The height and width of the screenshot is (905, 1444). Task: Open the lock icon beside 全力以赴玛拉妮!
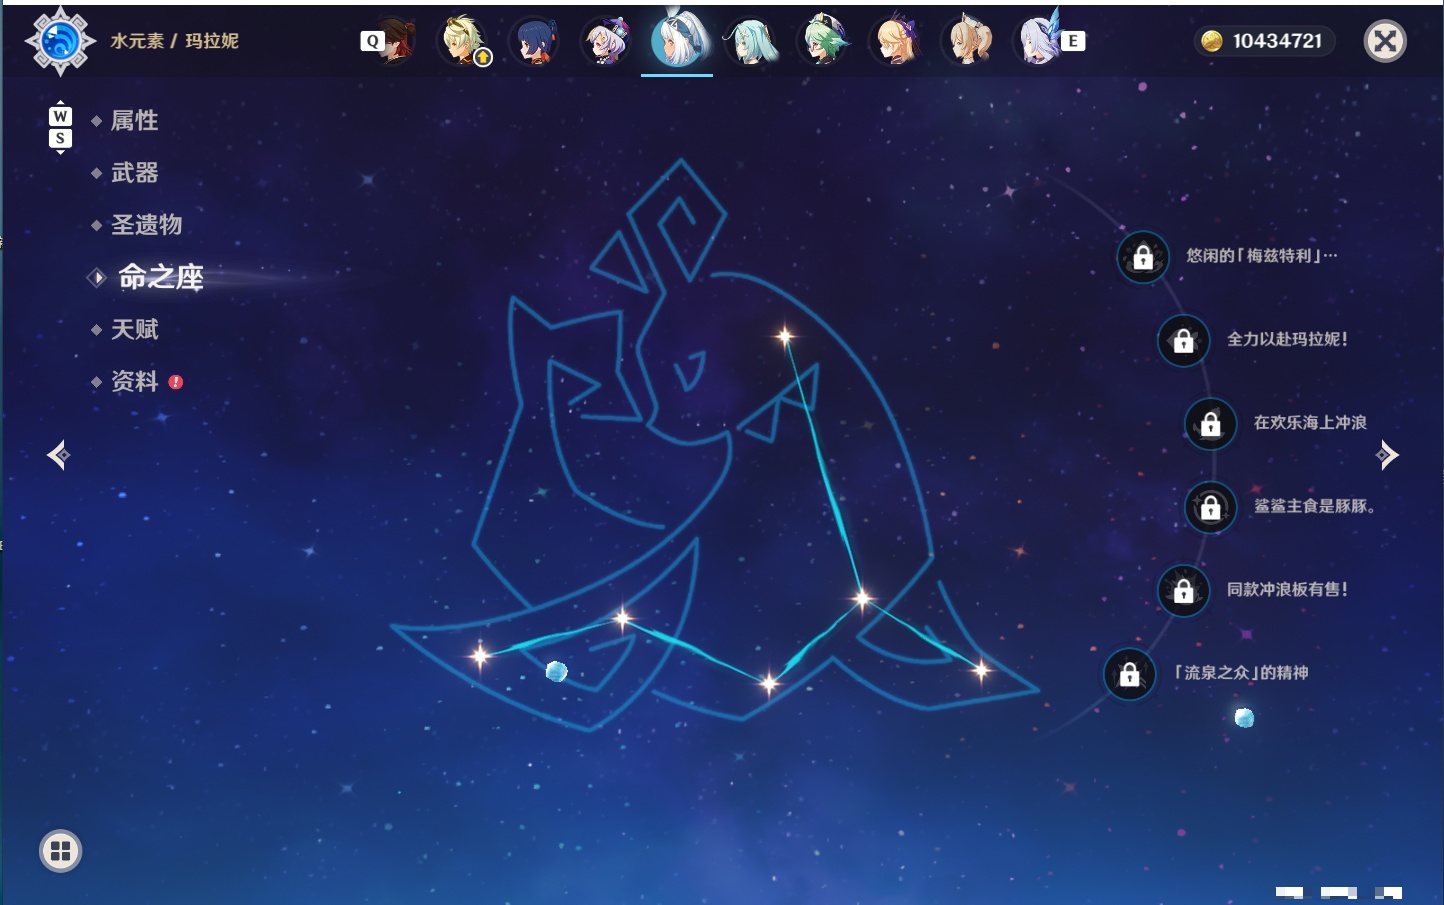click(1183, 340)
